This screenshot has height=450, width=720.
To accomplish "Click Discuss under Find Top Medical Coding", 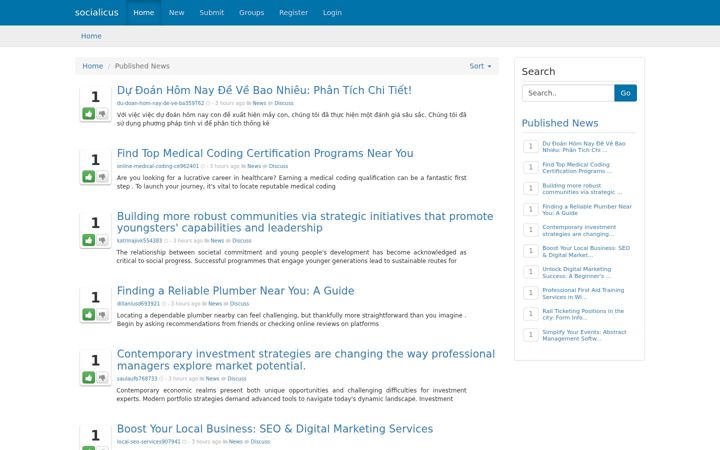I will click(x=278, y=166).
